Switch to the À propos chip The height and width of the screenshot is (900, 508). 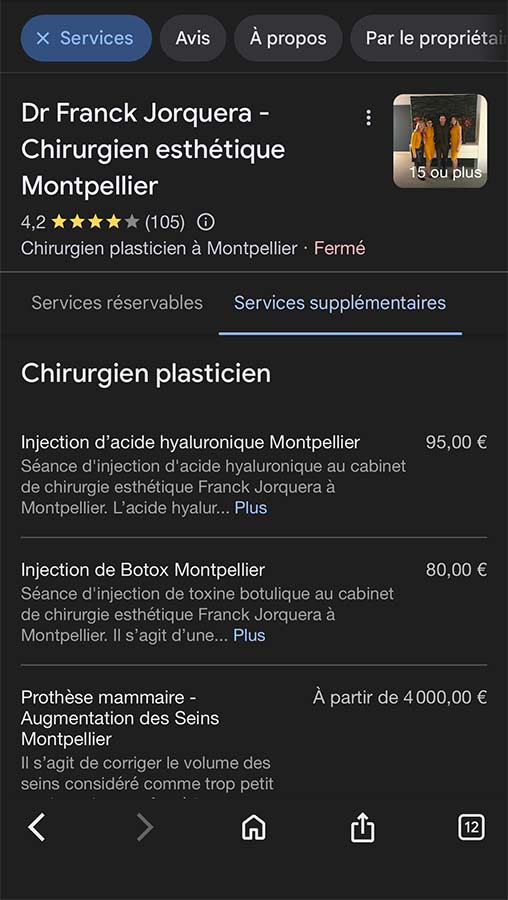[288, 38]
